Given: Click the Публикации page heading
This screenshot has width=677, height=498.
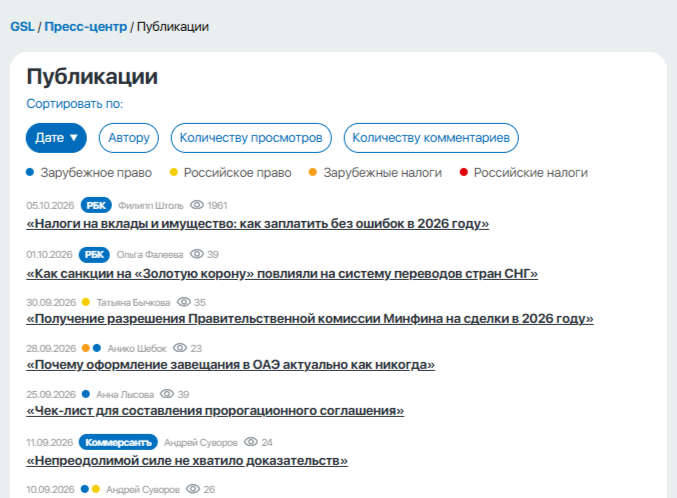Looking at the screenshot, I should [92, 77].
